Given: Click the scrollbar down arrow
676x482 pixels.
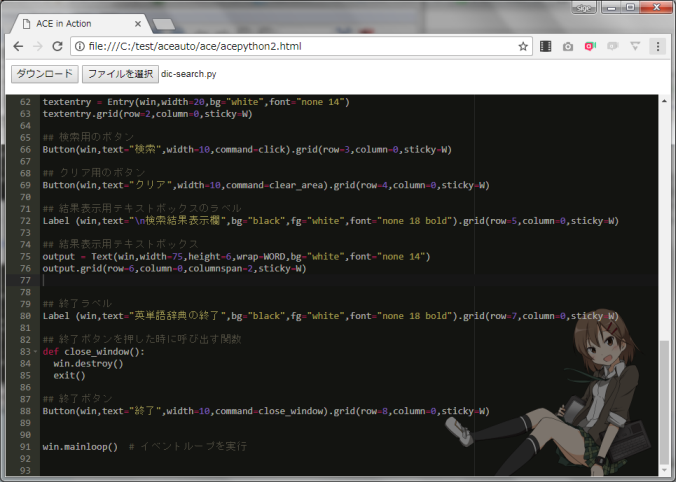Looking at the screenshot, I should [664, 470].
